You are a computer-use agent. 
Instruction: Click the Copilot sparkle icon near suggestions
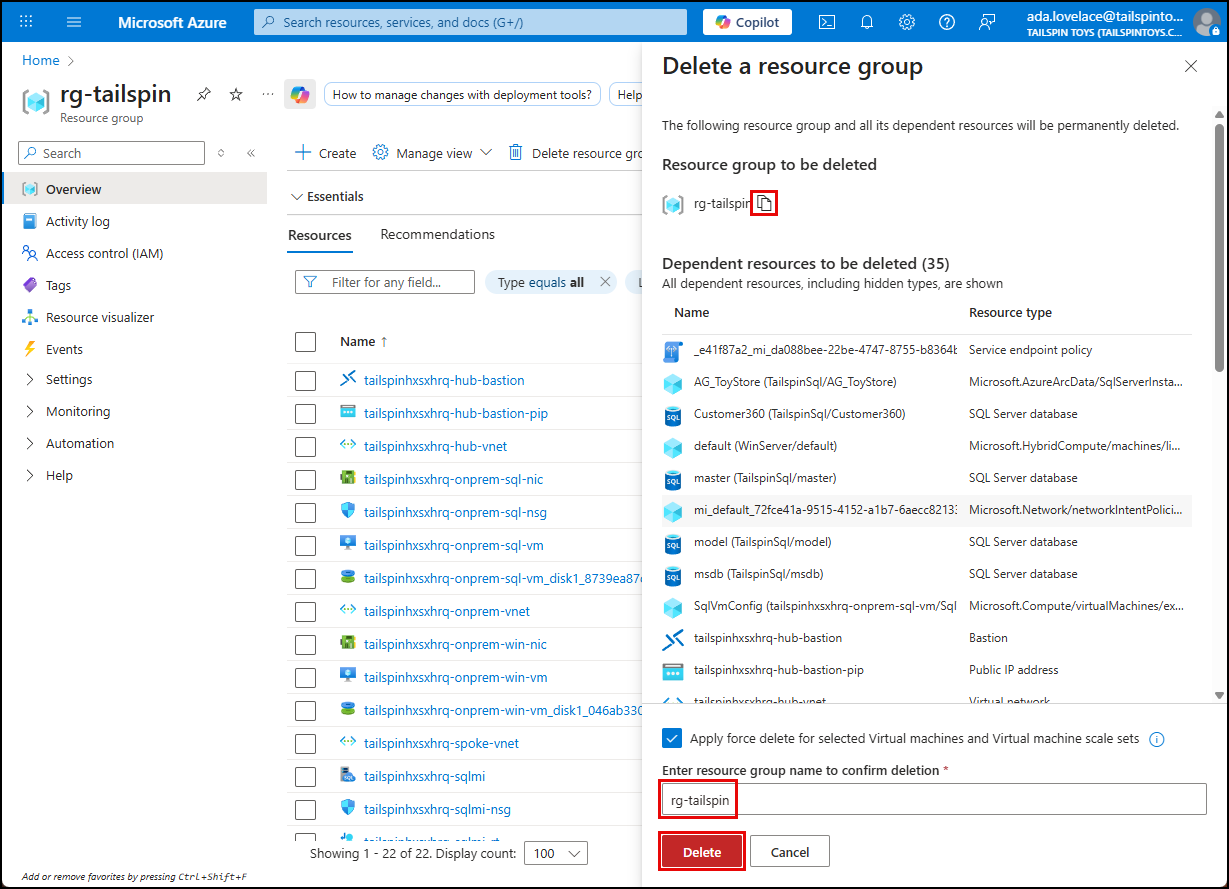(x=299, y=94)
